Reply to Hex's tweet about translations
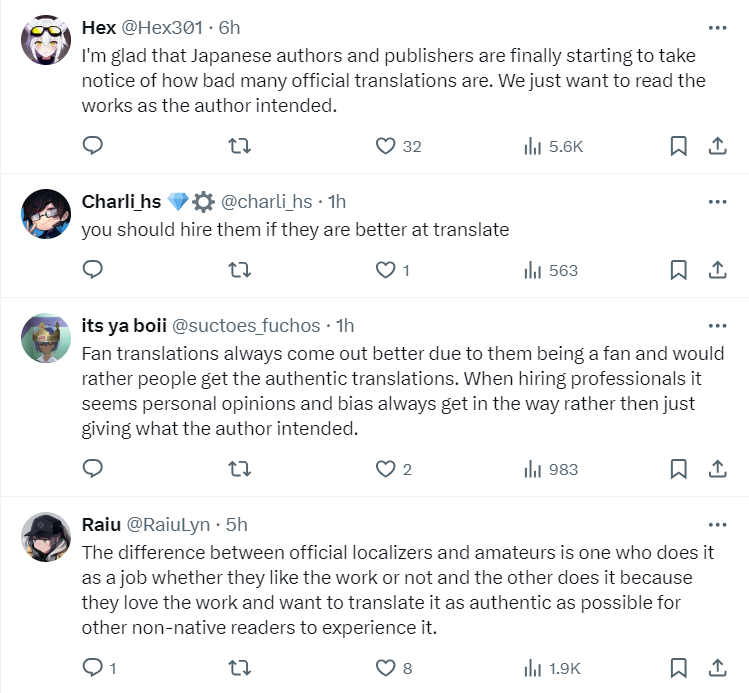The width and height of the screenshot is (749, 693). coord(93,146)
